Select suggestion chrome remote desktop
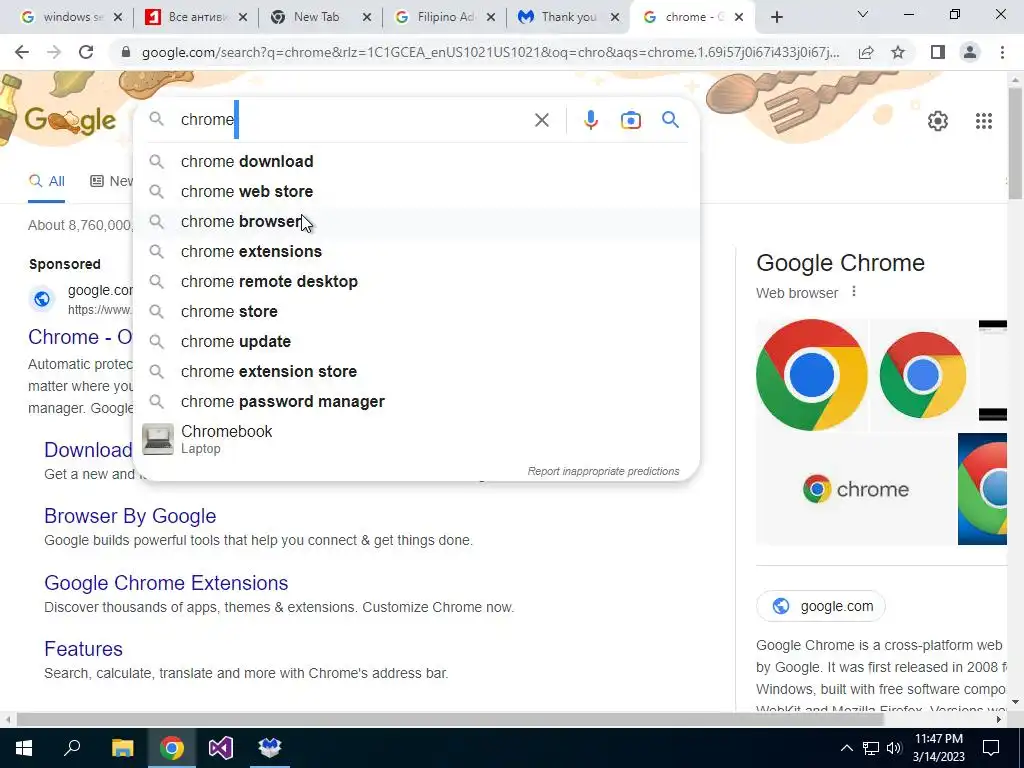 point(417,281)
